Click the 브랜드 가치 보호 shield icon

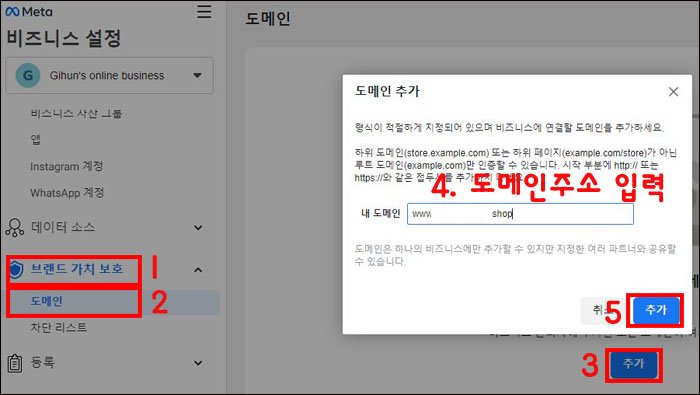point(16,269)
